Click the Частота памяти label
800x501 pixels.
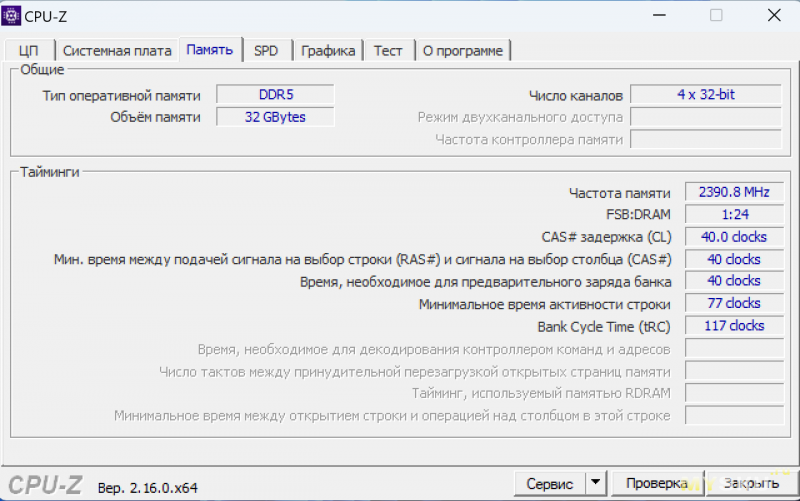point(619,193)
